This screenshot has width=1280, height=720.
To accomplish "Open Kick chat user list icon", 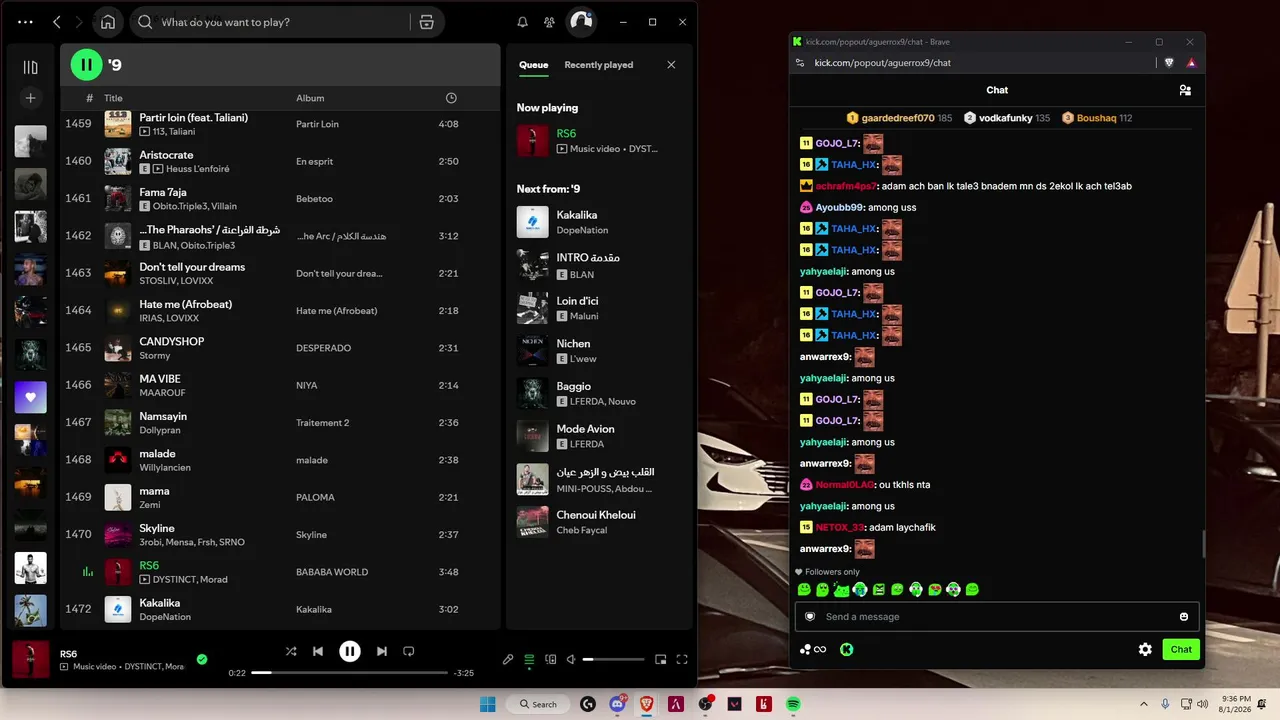I will tap(1185, 90).
